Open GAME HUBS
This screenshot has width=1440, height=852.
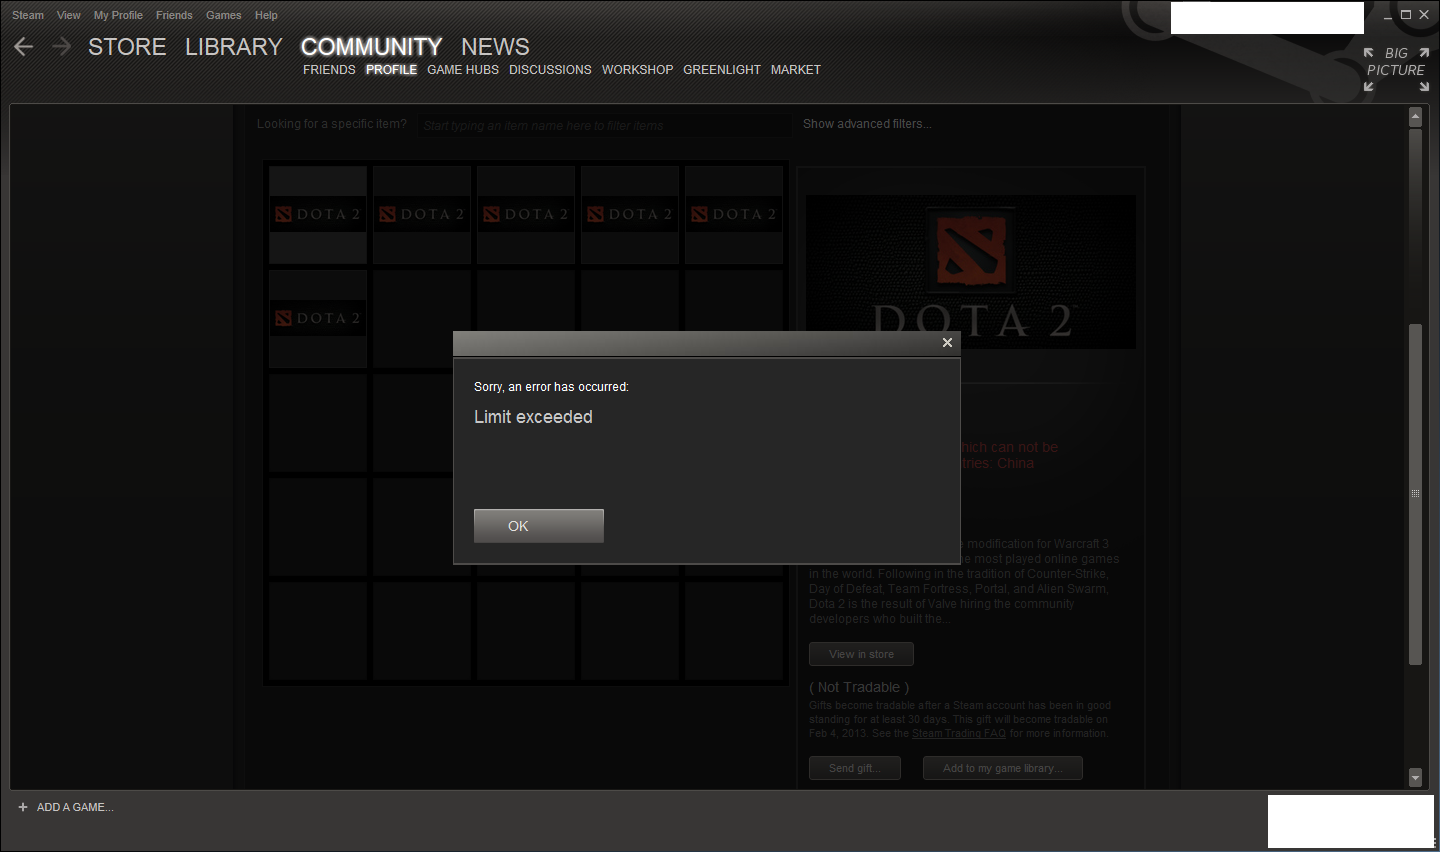coord(463,70)
